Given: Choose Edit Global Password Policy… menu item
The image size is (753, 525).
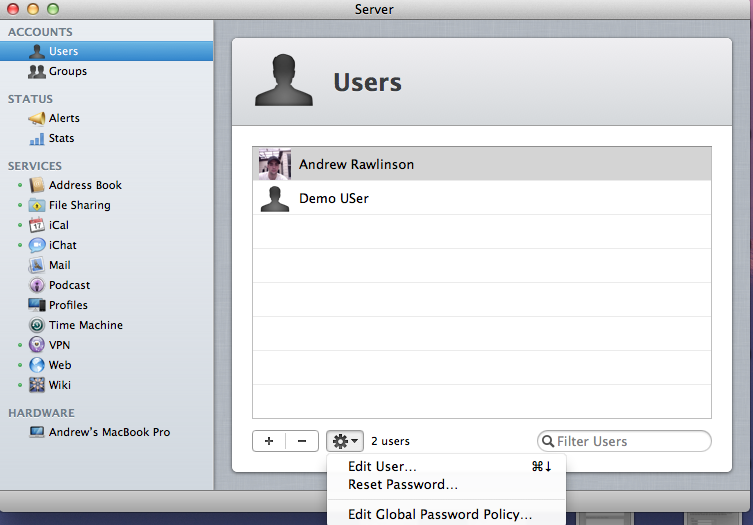Looking at the screenshot, I should click(x=447, y=514).
